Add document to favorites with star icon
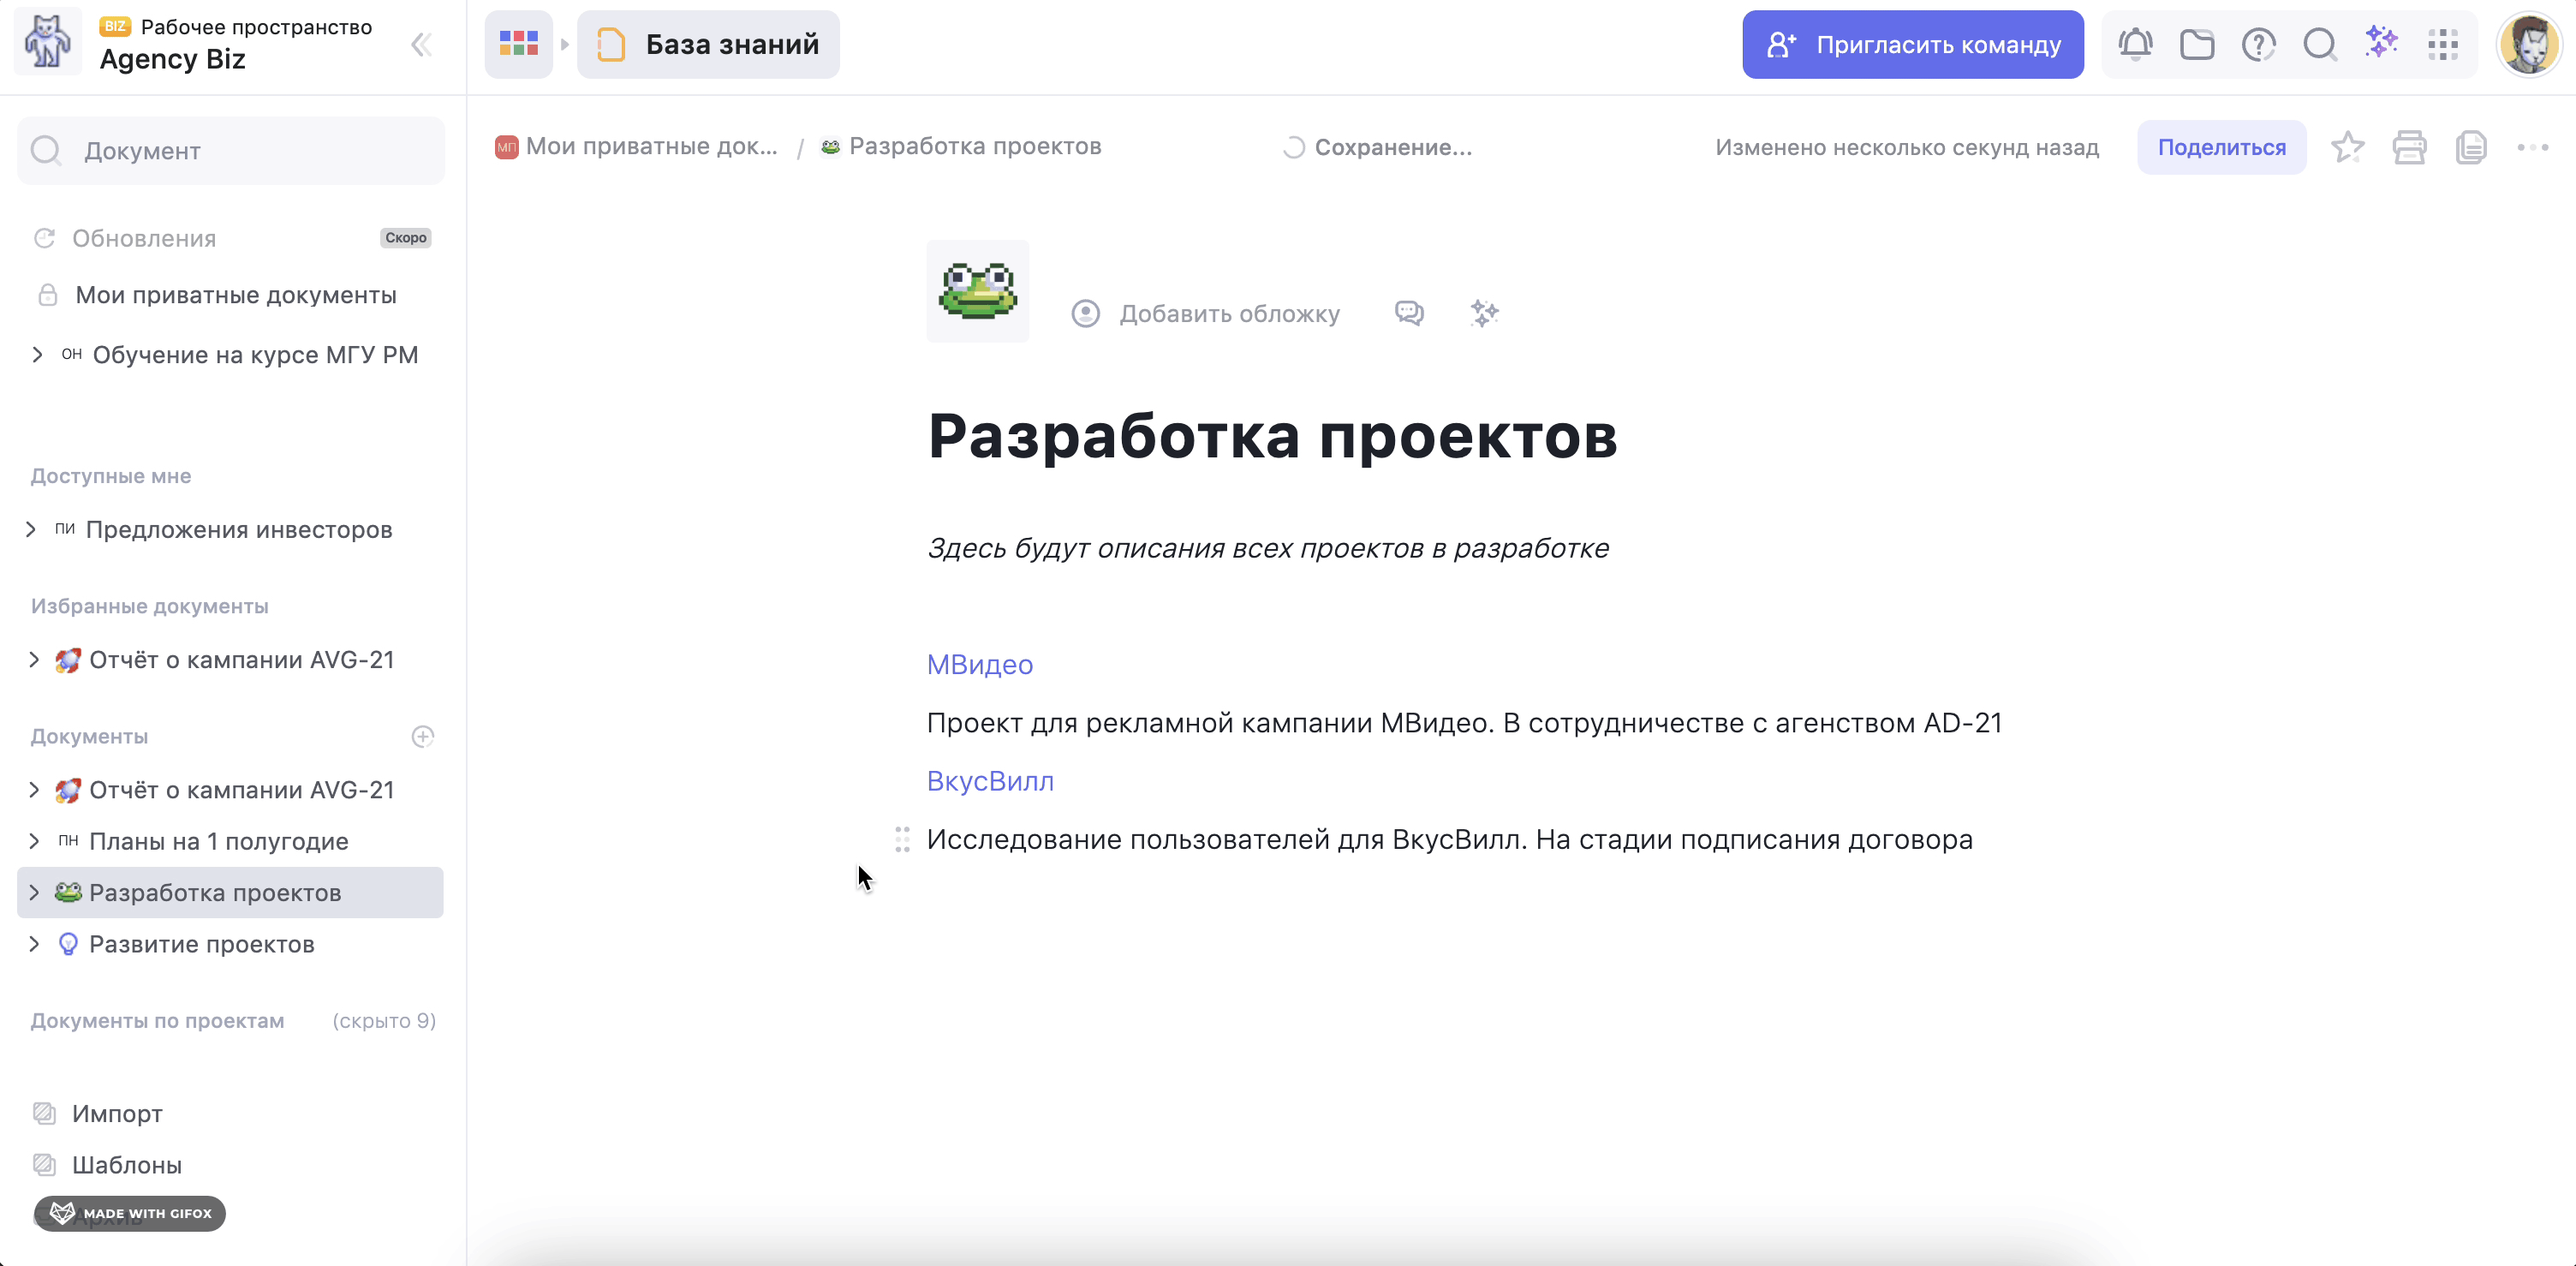2576x1266 pixels. [2347, 148]
